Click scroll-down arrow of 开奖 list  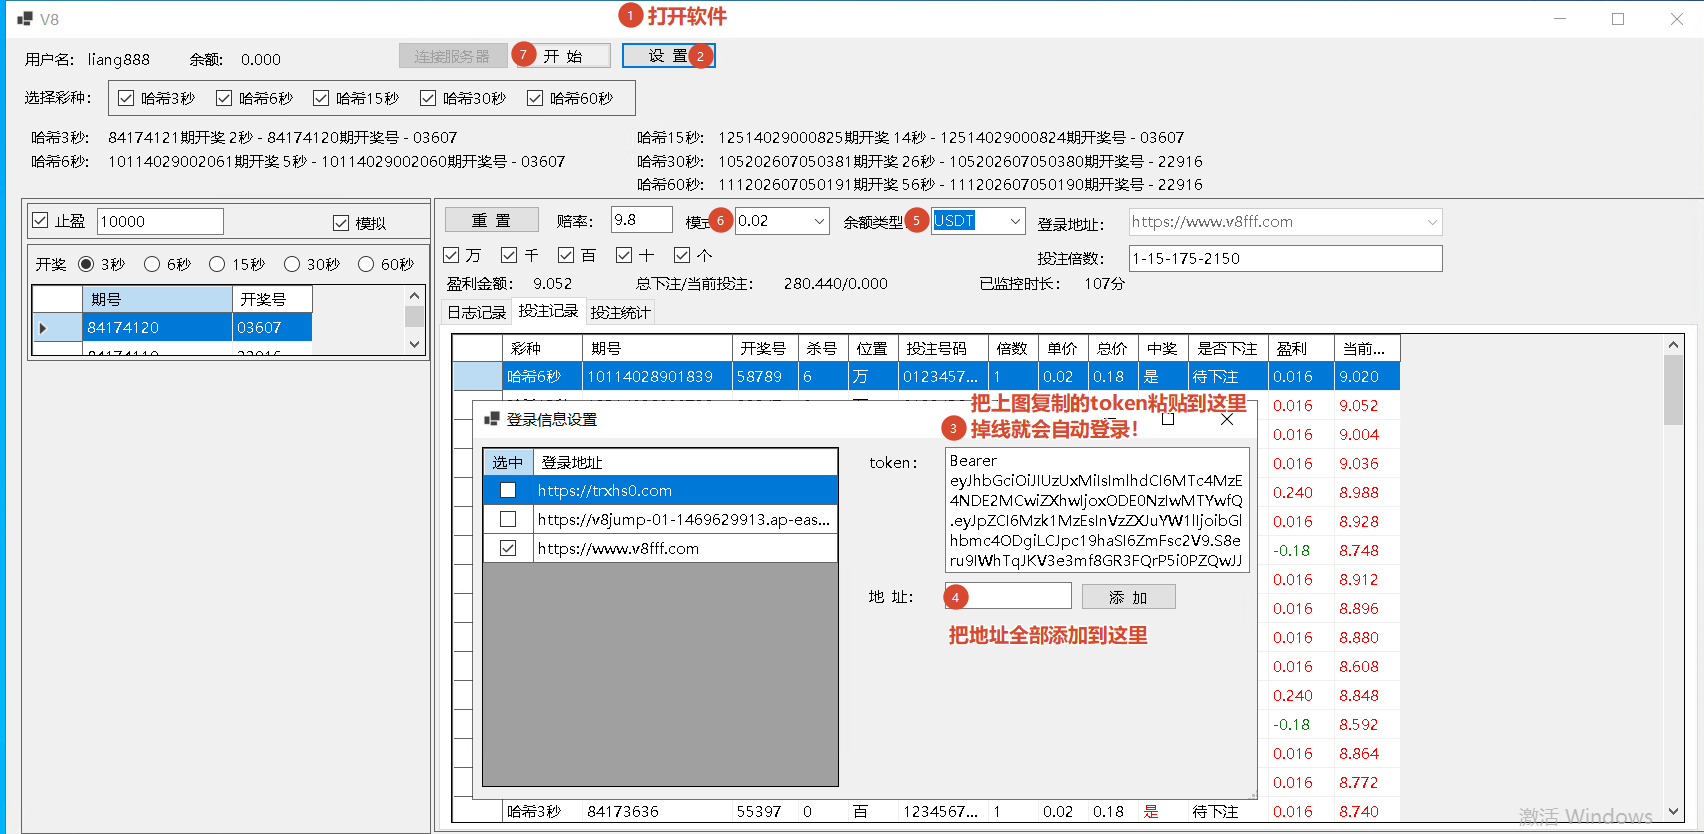(415, 343)
